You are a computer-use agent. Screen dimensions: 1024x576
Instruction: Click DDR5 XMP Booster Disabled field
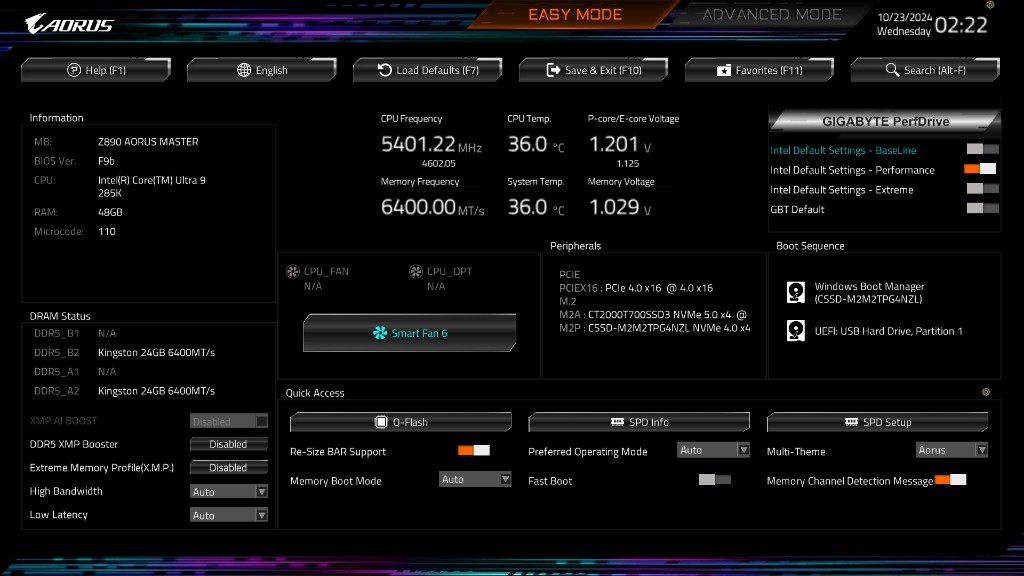(229, 444)
